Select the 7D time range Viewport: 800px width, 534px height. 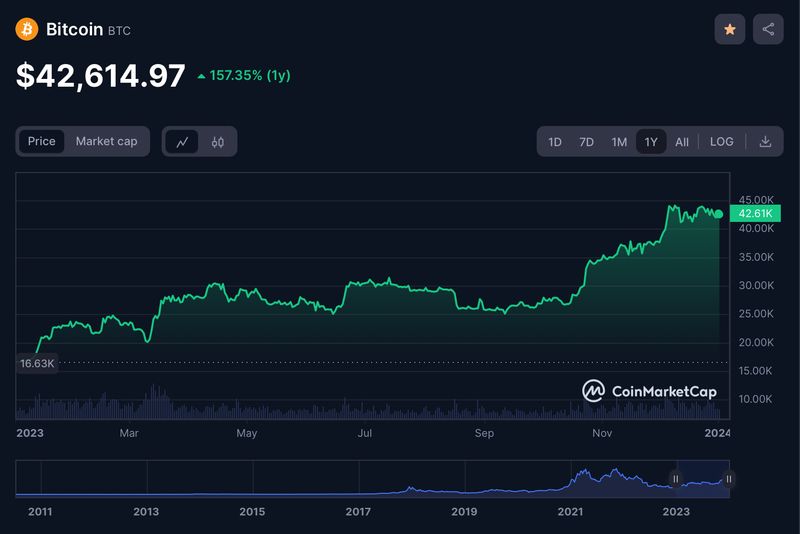pyautogui.click(x=587, y=142)
